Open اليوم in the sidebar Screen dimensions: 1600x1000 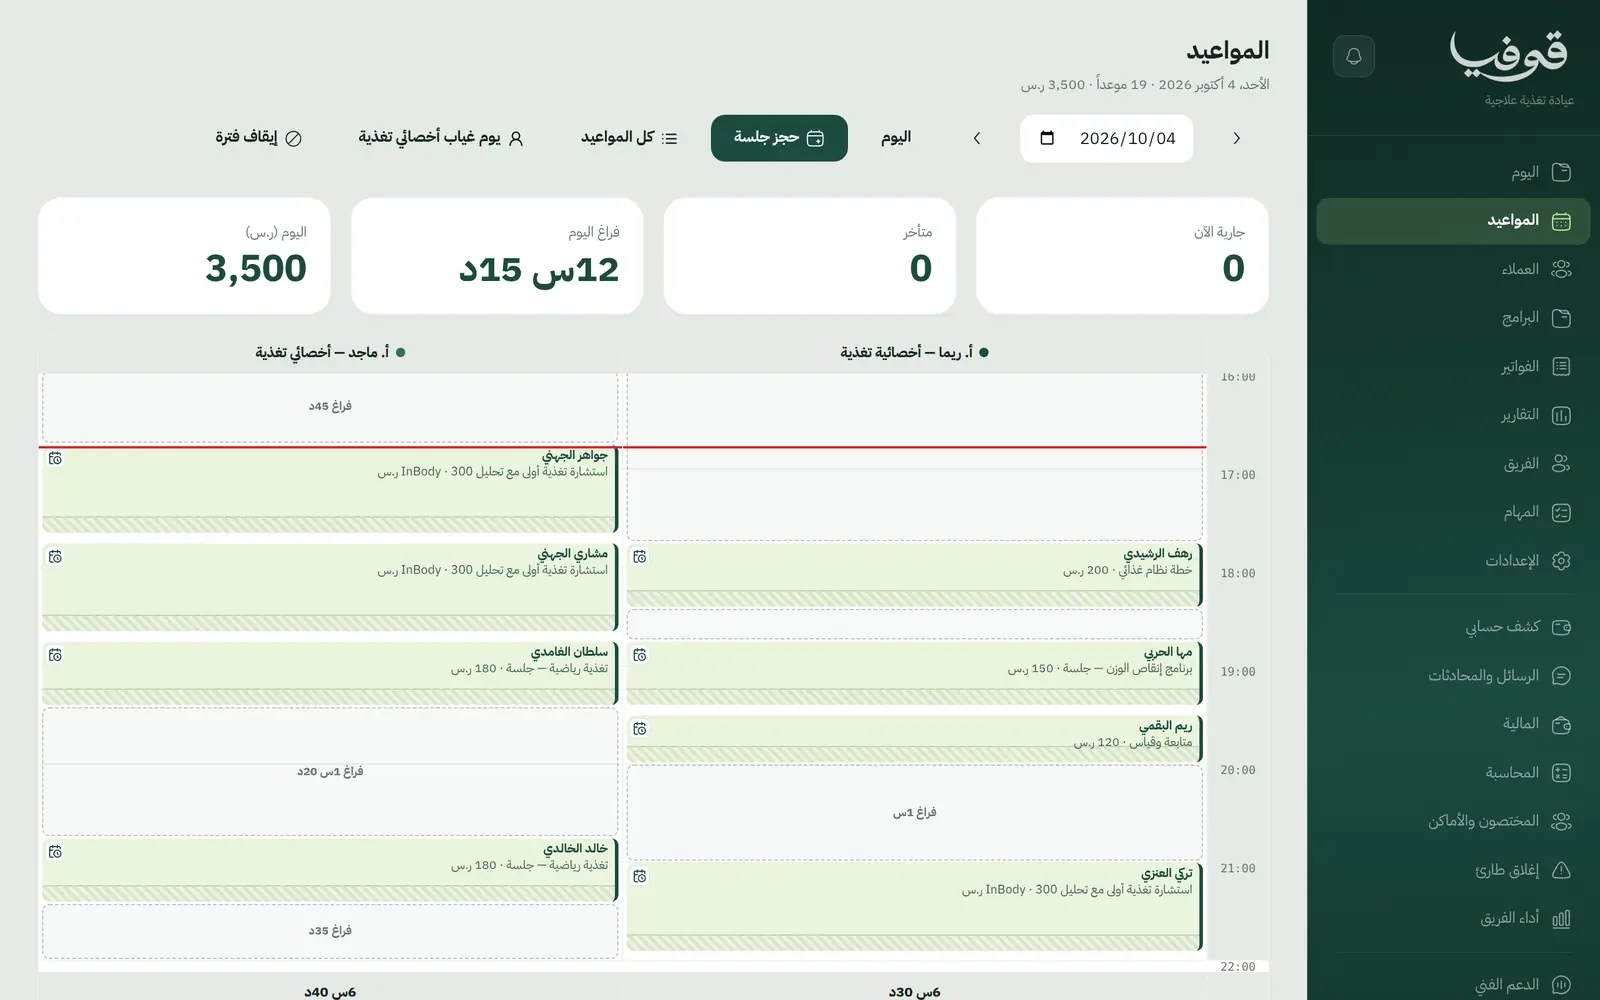coord(1453,172)
